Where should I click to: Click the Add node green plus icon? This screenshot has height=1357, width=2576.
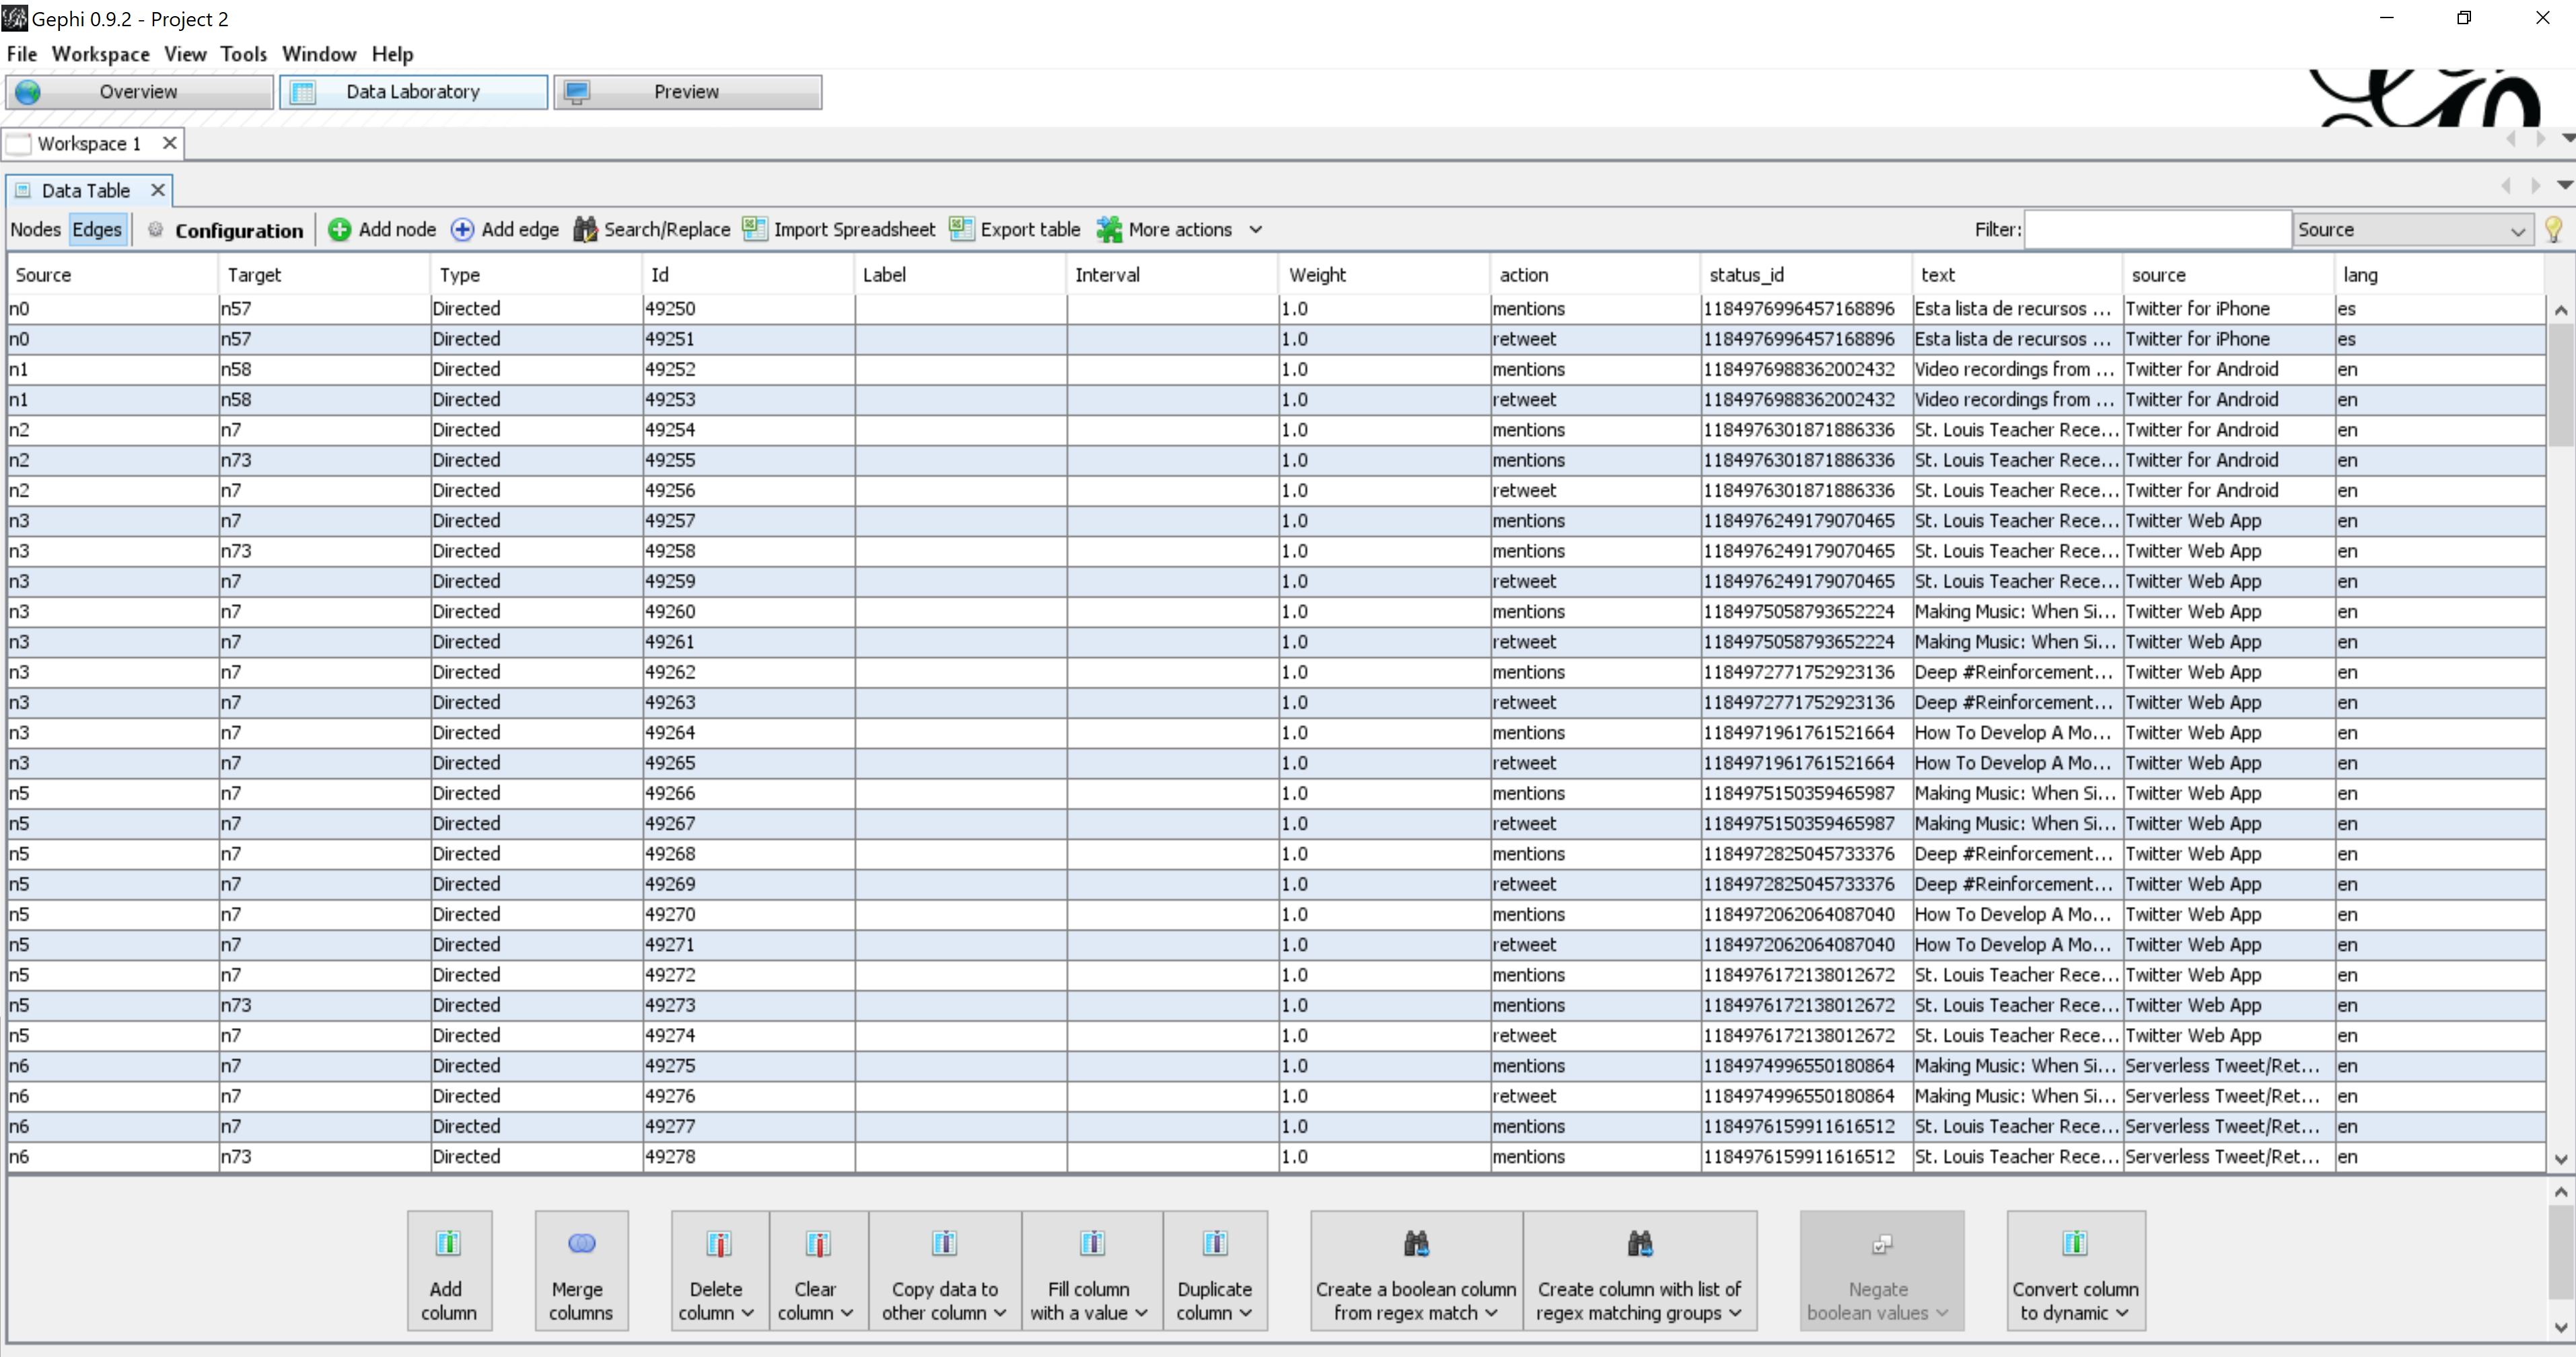click(x=339, y=230)
